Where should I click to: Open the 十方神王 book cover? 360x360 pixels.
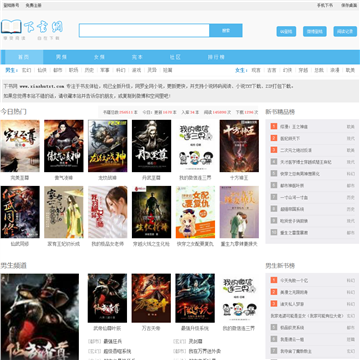click(x=239, y=146)
